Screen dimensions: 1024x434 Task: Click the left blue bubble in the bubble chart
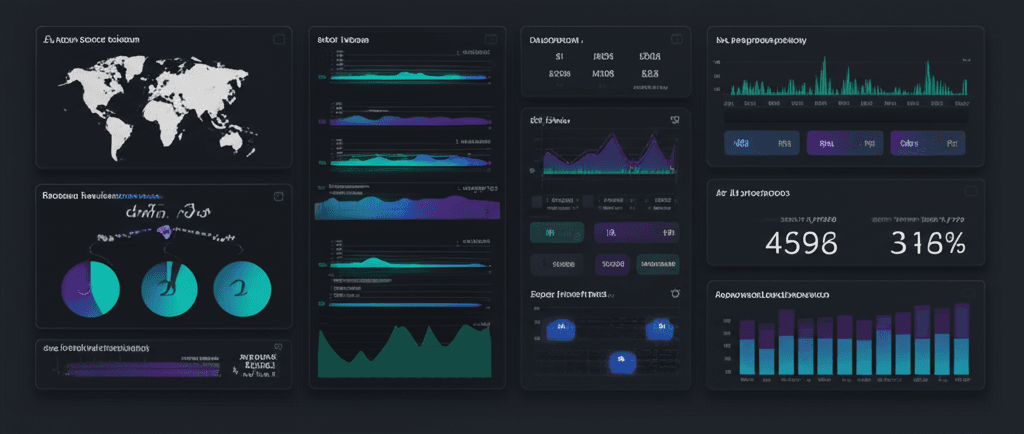coord(560,329)
